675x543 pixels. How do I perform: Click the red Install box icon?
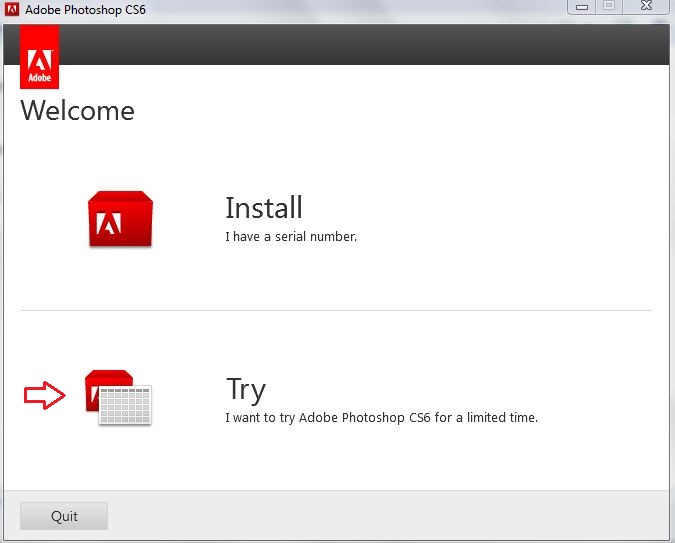120,219
